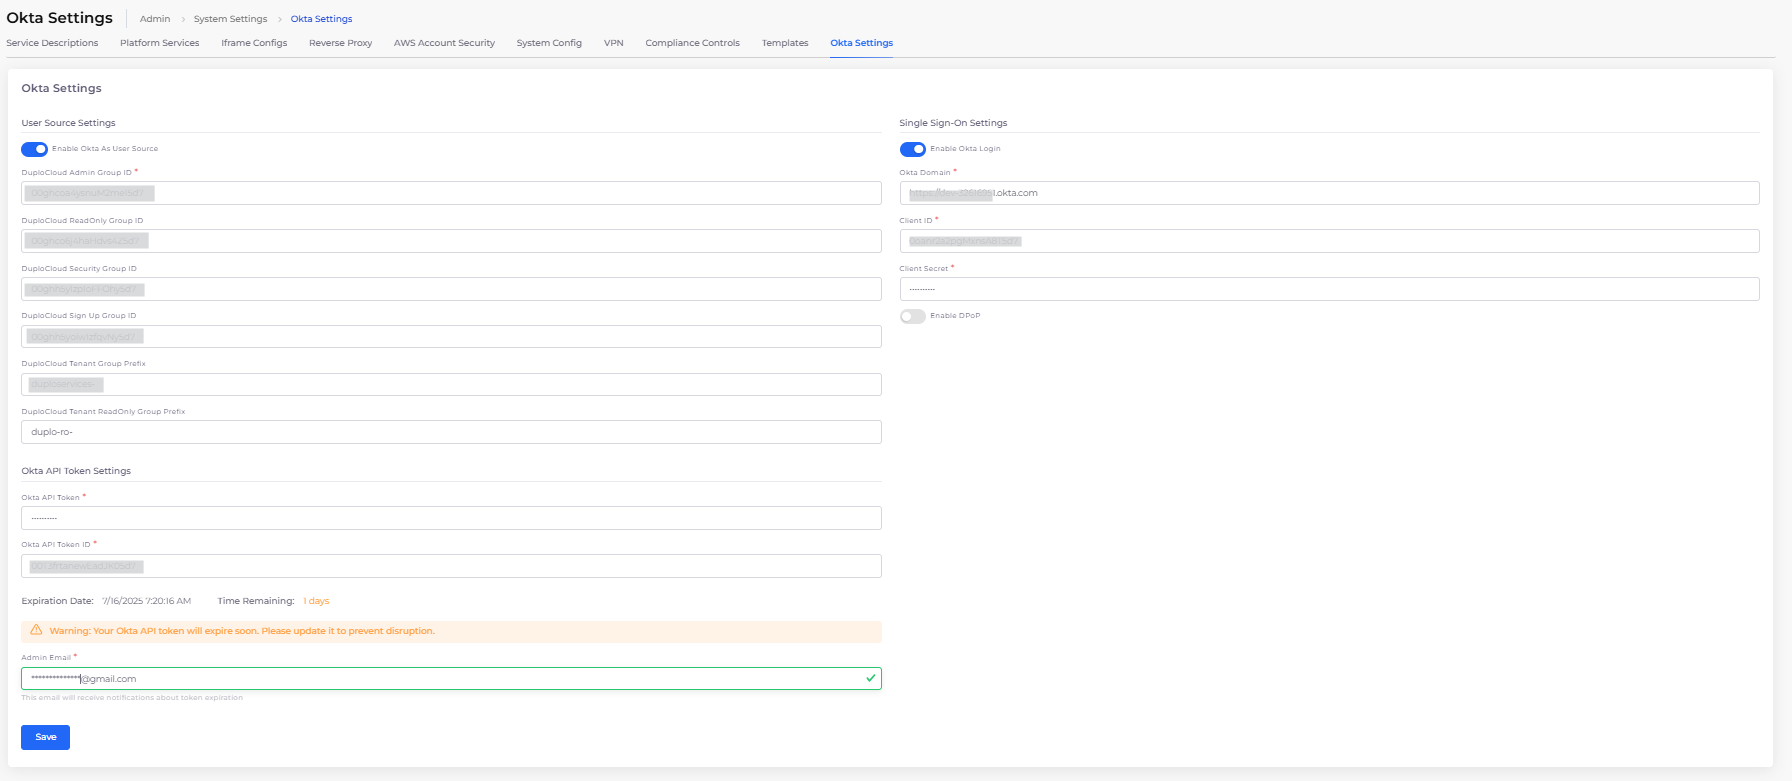
Task: Turn on the Enable DPoP switch
Action: [912, 316]
